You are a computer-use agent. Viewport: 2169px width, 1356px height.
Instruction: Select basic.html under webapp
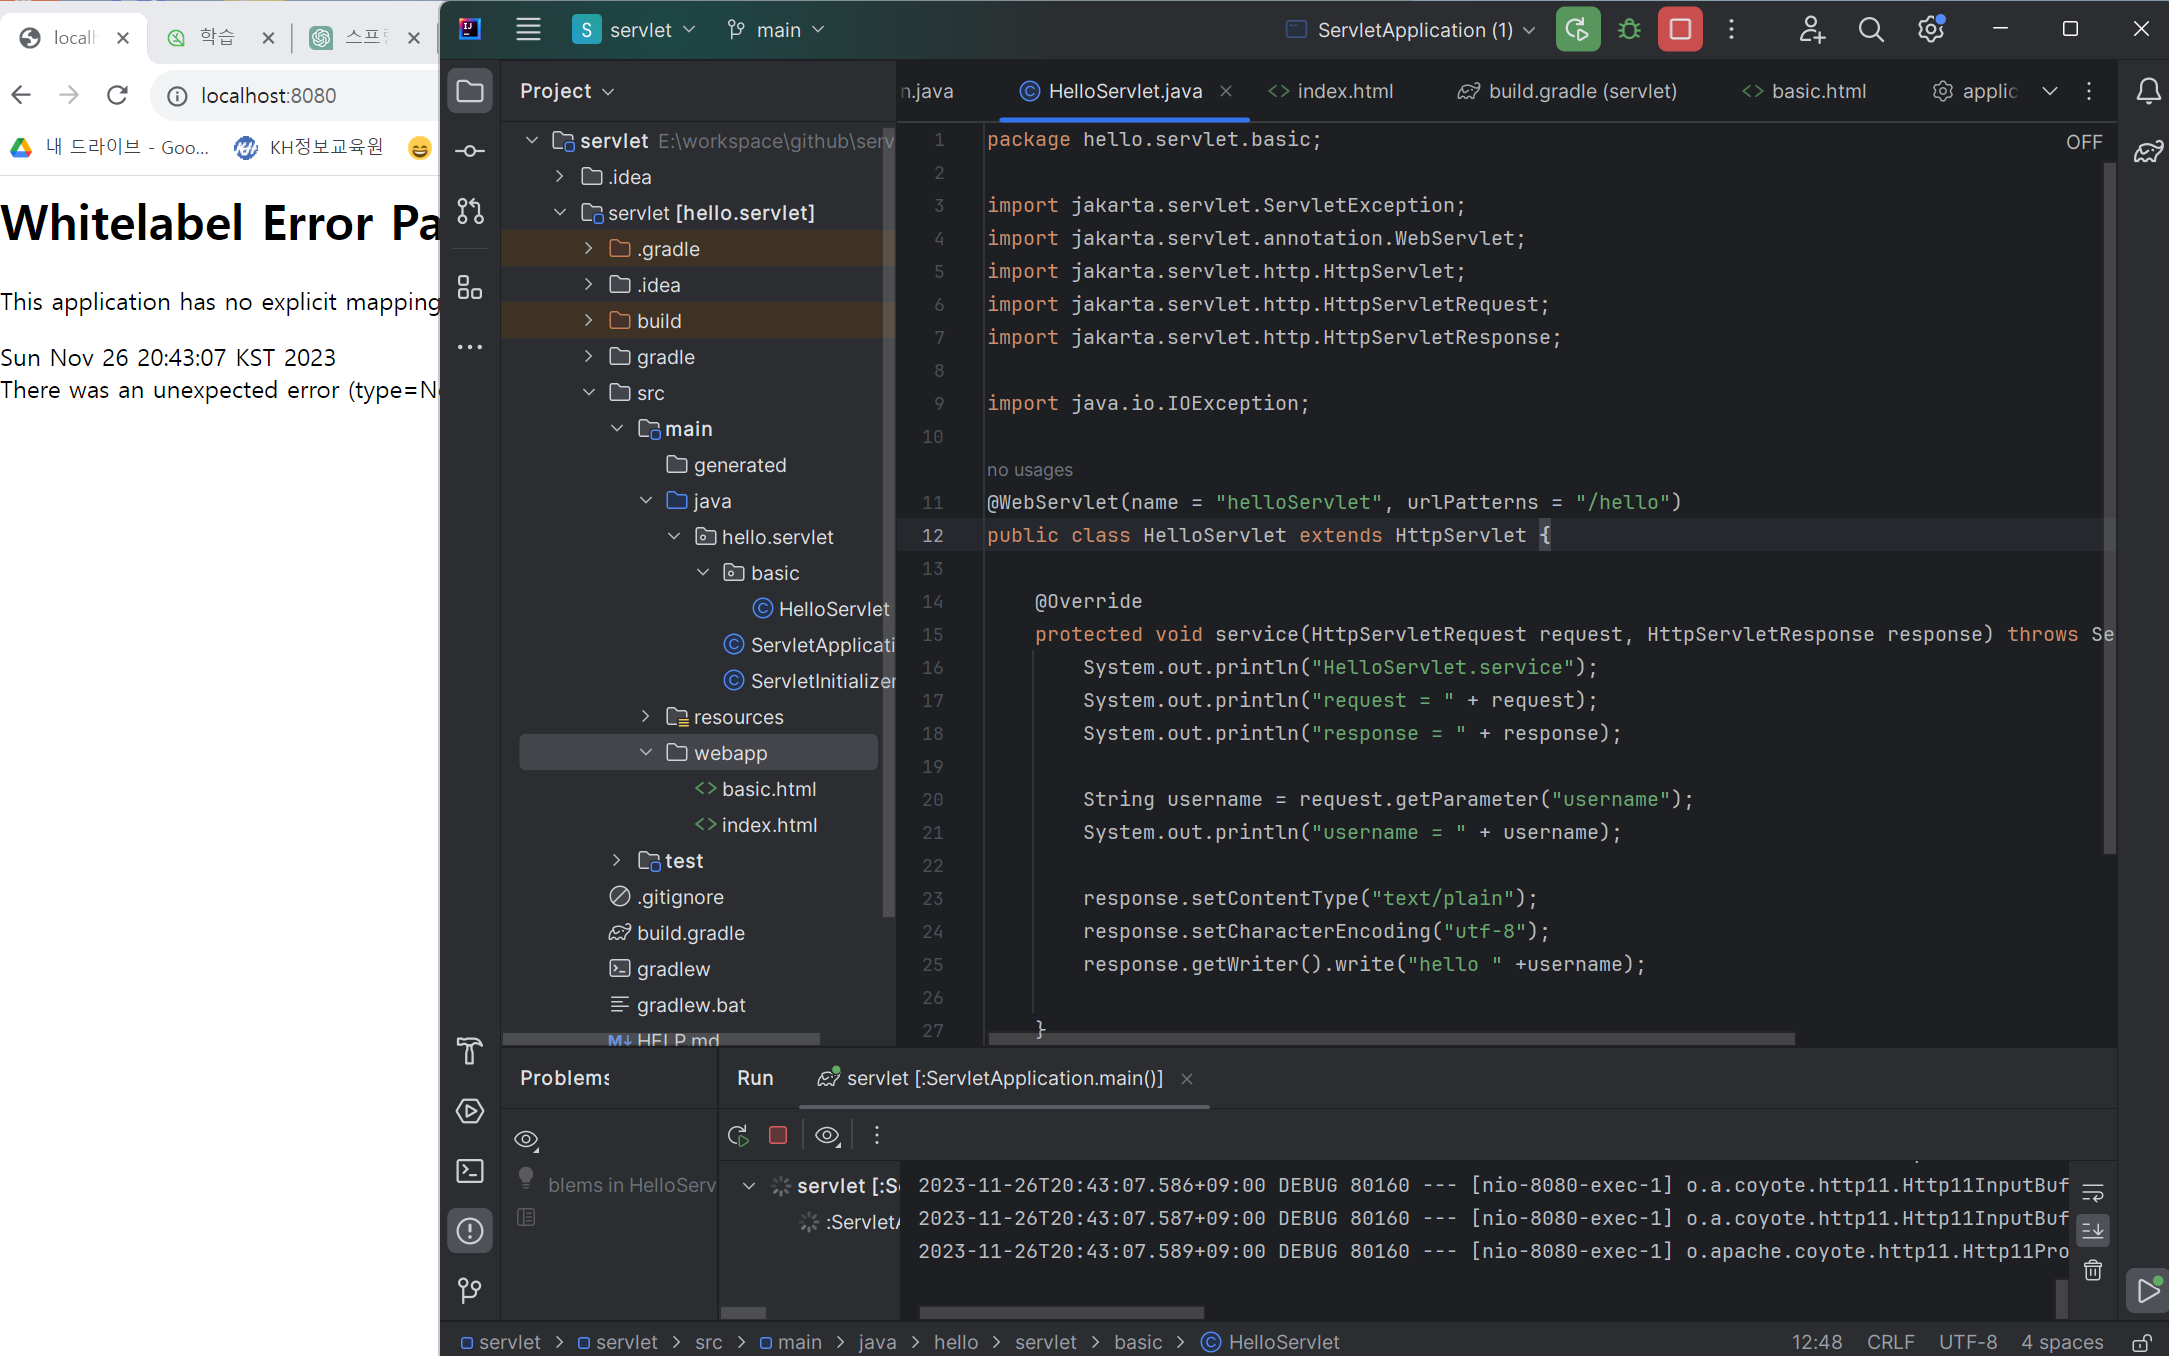(x=756, y=788)
